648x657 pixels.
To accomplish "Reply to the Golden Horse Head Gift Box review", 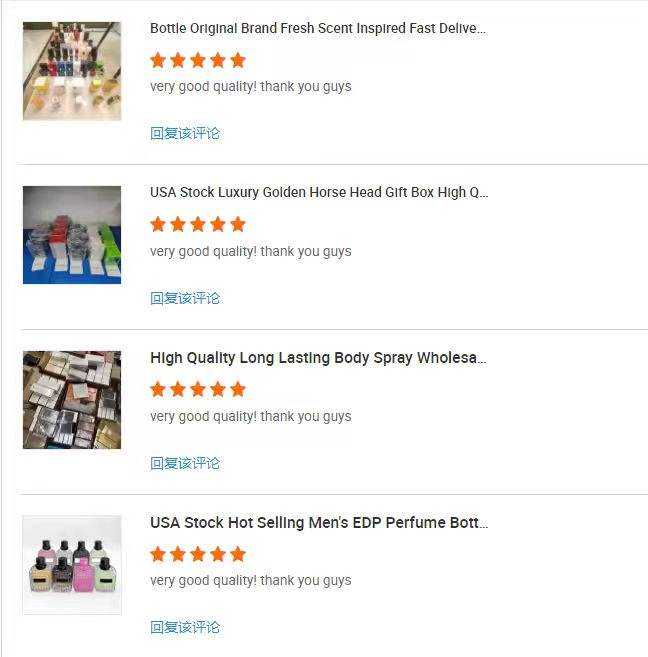I will (x=185, y=298).
